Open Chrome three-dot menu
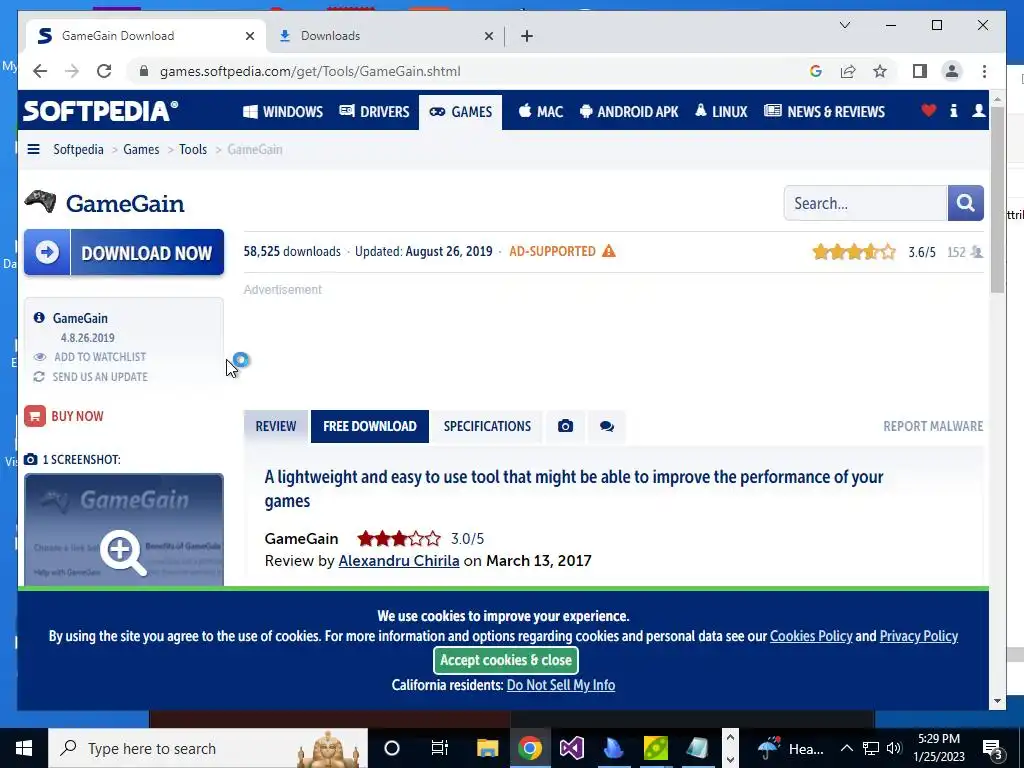1024x768 pixels. coord(984,71)
